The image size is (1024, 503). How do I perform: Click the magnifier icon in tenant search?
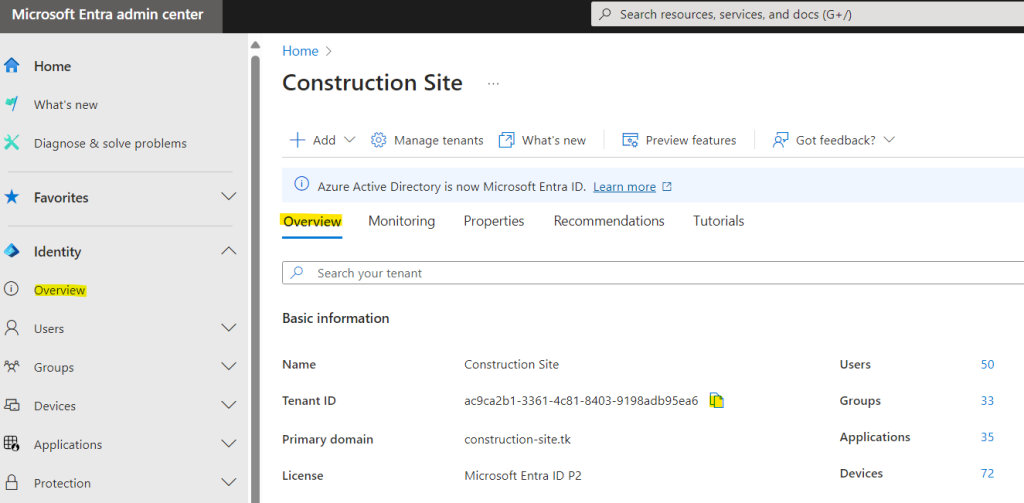click(x=297, y=273)
